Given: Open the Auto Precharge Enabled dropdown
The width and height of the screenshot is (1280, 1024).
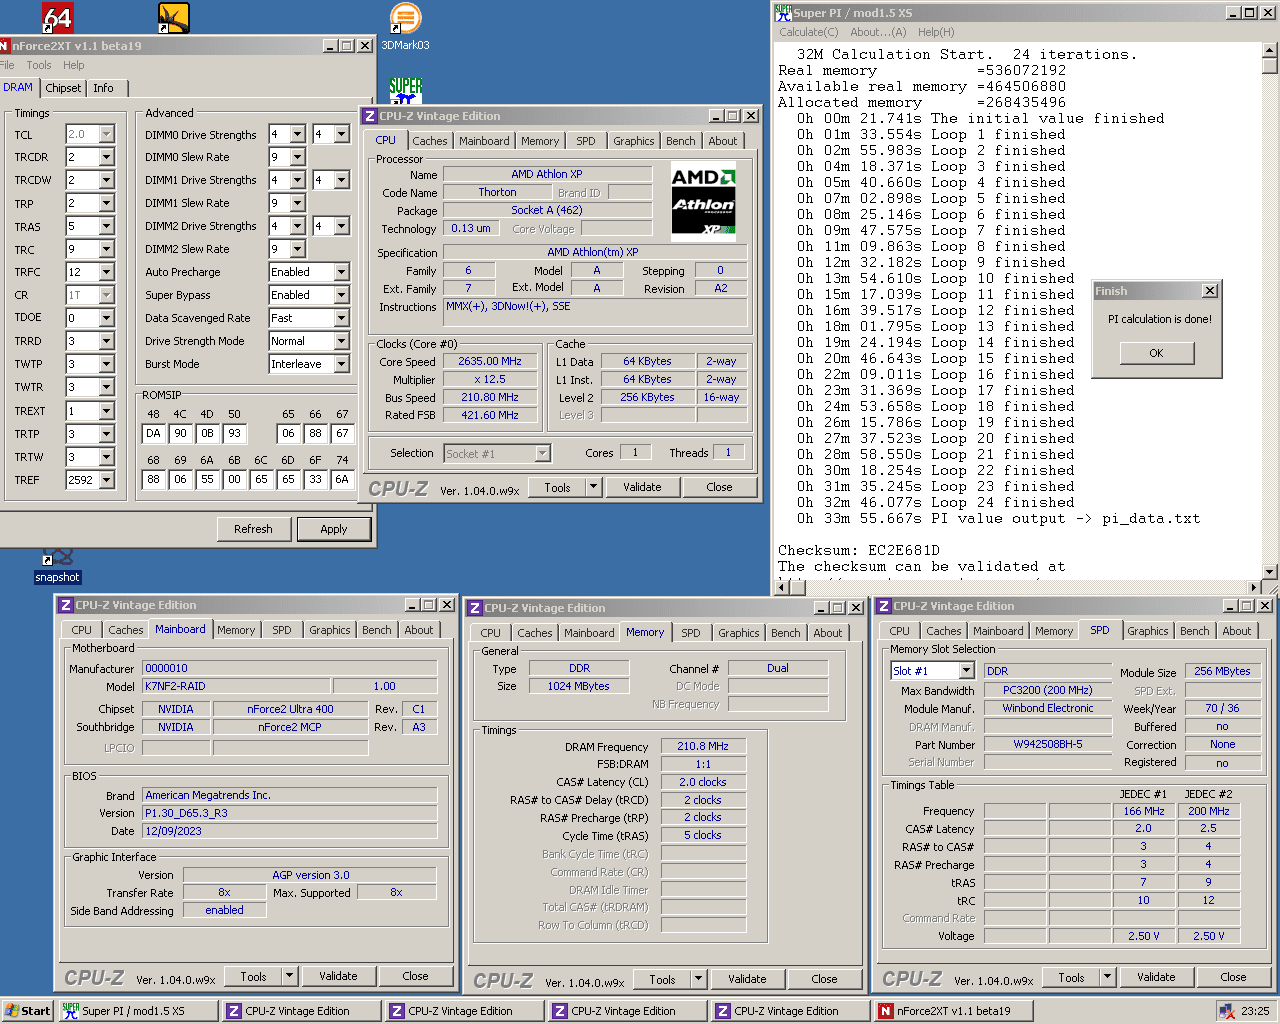Looking at the screenshot, I should point(341,272).
